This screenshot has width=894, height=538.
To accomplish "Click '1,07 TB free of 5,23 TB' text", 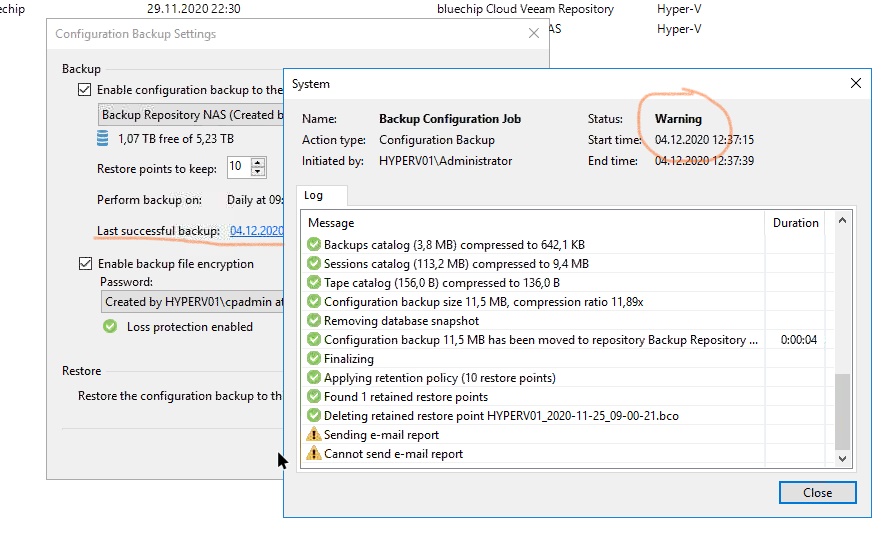I will click(x=176, y=138).
